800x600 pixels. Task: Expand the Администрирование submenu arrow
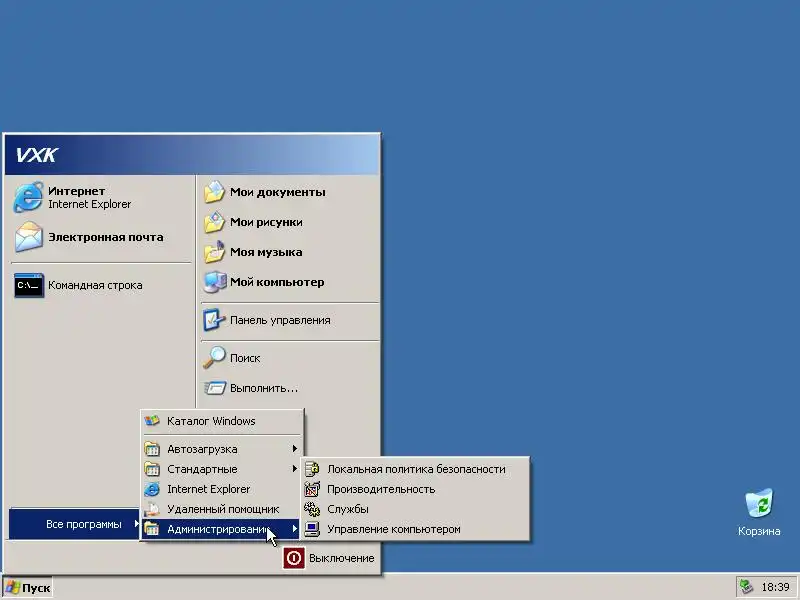[x=294, y=529]
